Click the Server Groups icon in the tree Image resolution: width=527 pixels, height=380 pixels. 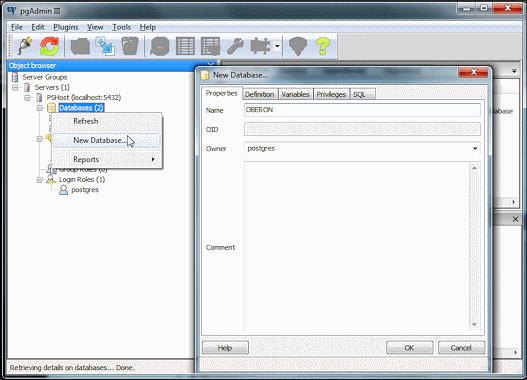pos(15,77)
